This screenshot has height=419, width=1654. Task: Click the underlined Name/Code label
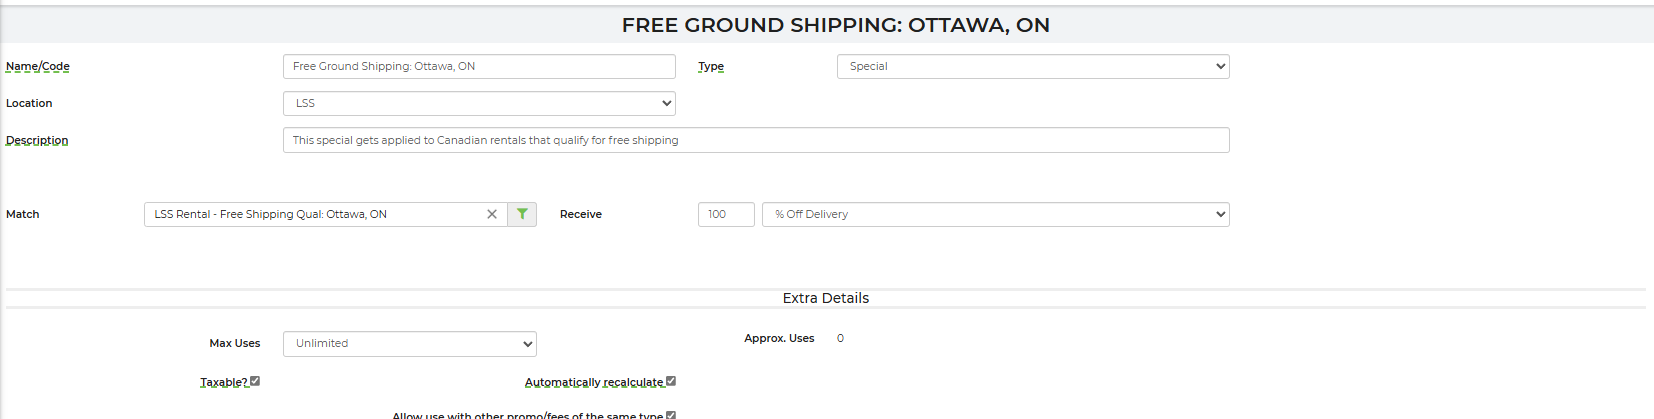point(38,66)
